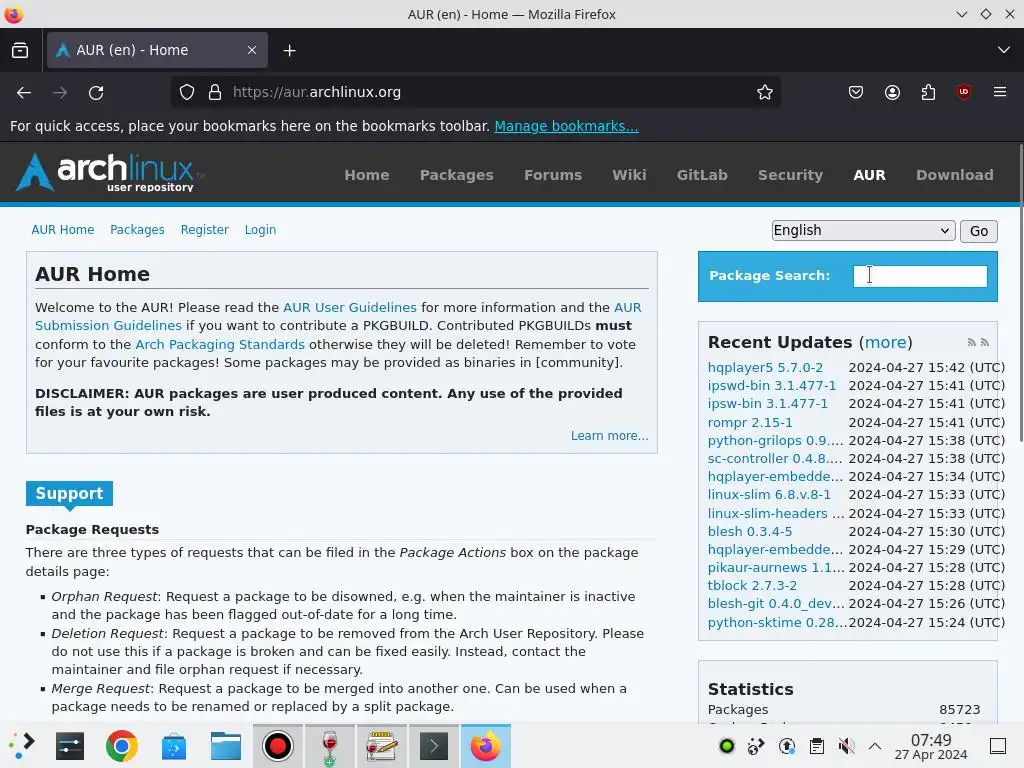This screenshot has height=768, width=1024.
Task: Open the tblock 2.7.3-2 package link
Action: point(752,586)
